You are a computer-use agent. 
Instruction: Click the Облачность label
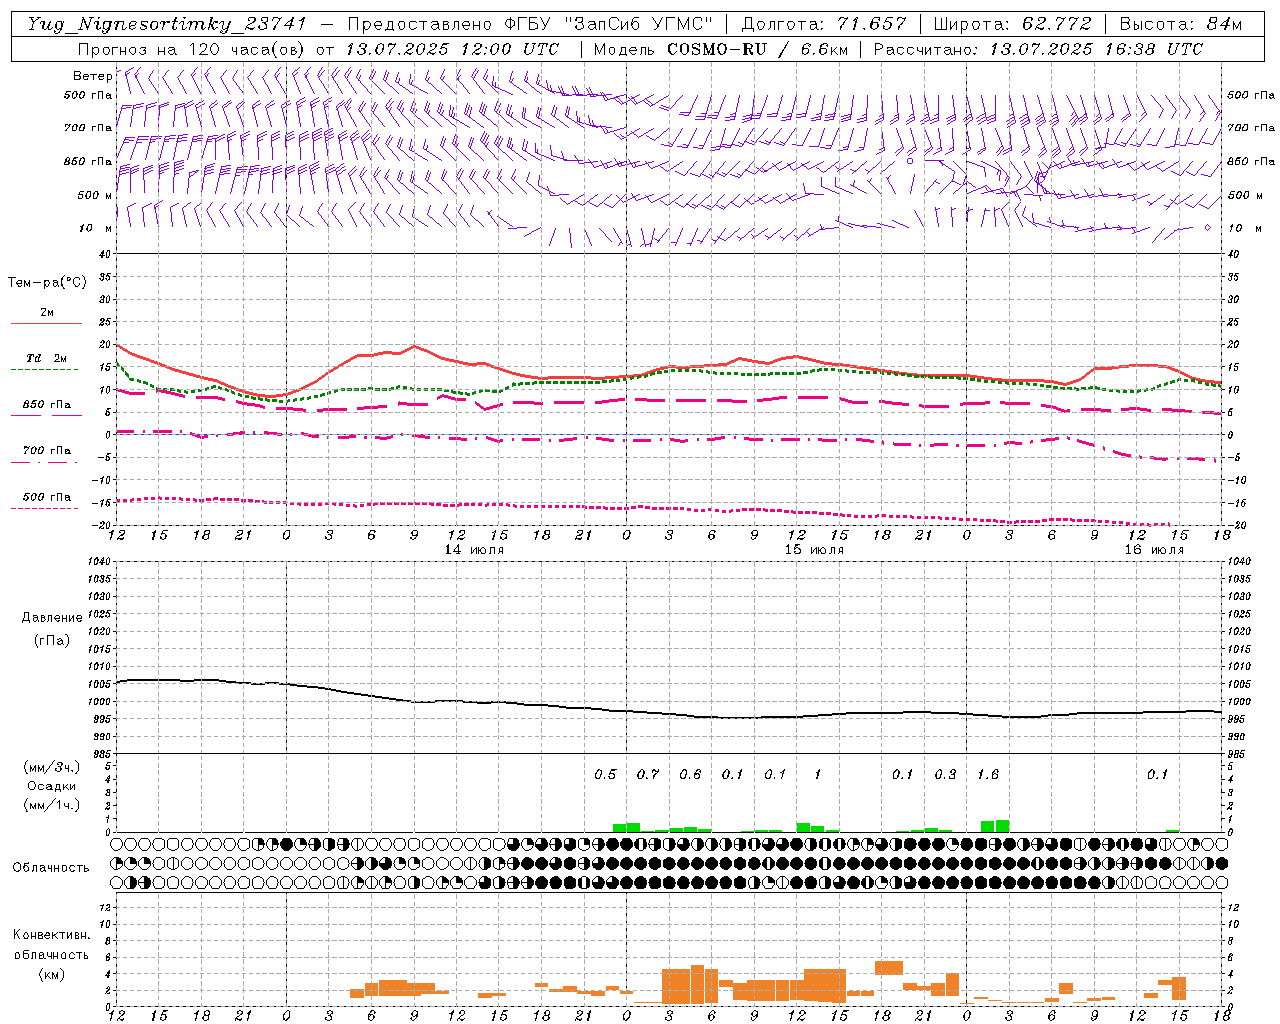click(51, 868)
